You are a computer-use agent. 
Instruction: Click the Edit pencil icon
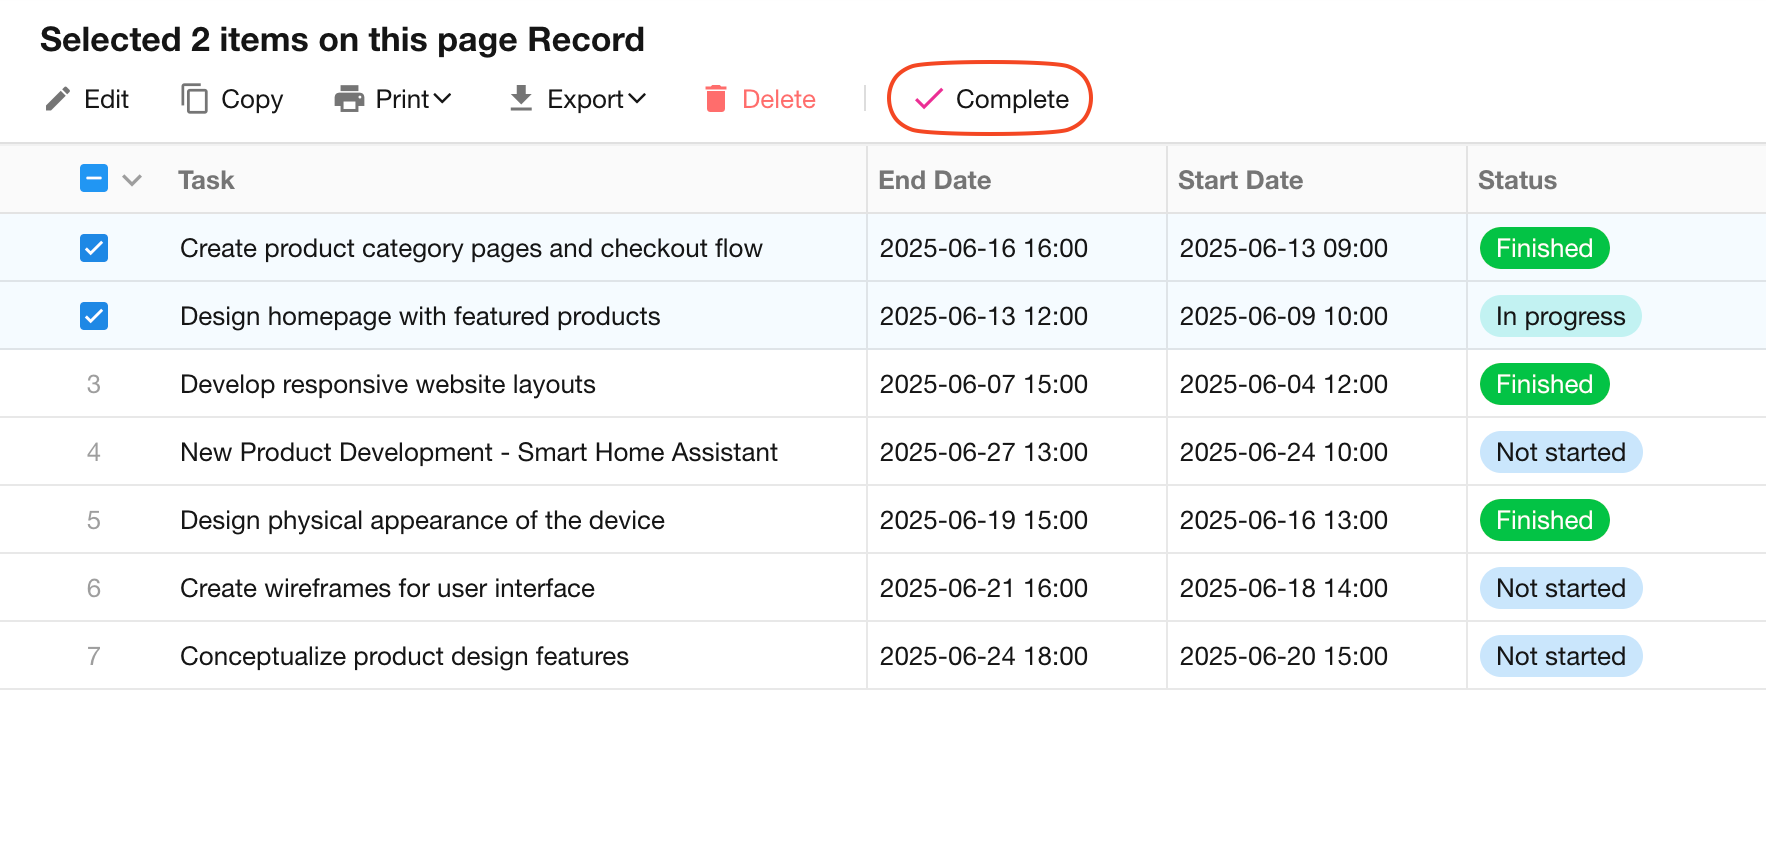pos(58,99)
